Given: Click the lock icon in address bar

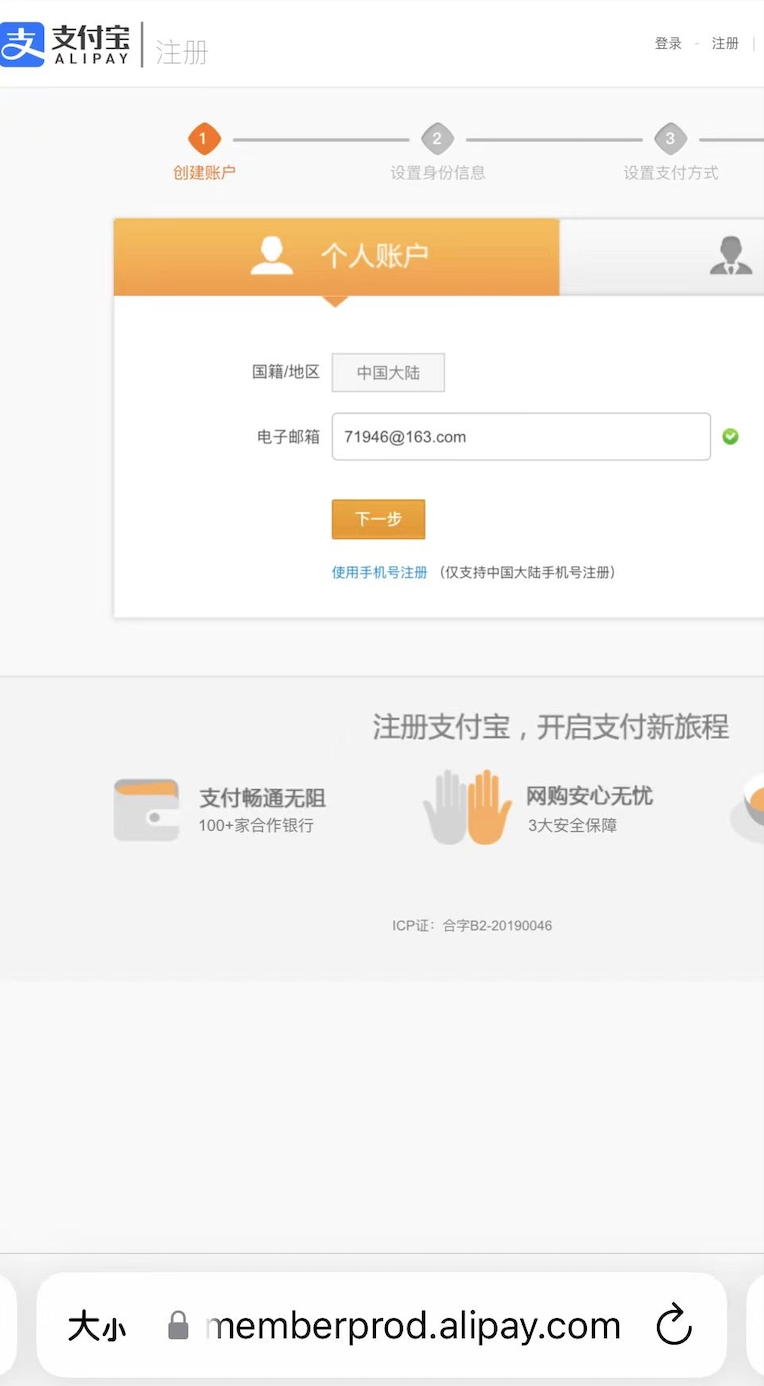Looking at the screenshot, I should pyautogui.click(x=178, y=1326).
